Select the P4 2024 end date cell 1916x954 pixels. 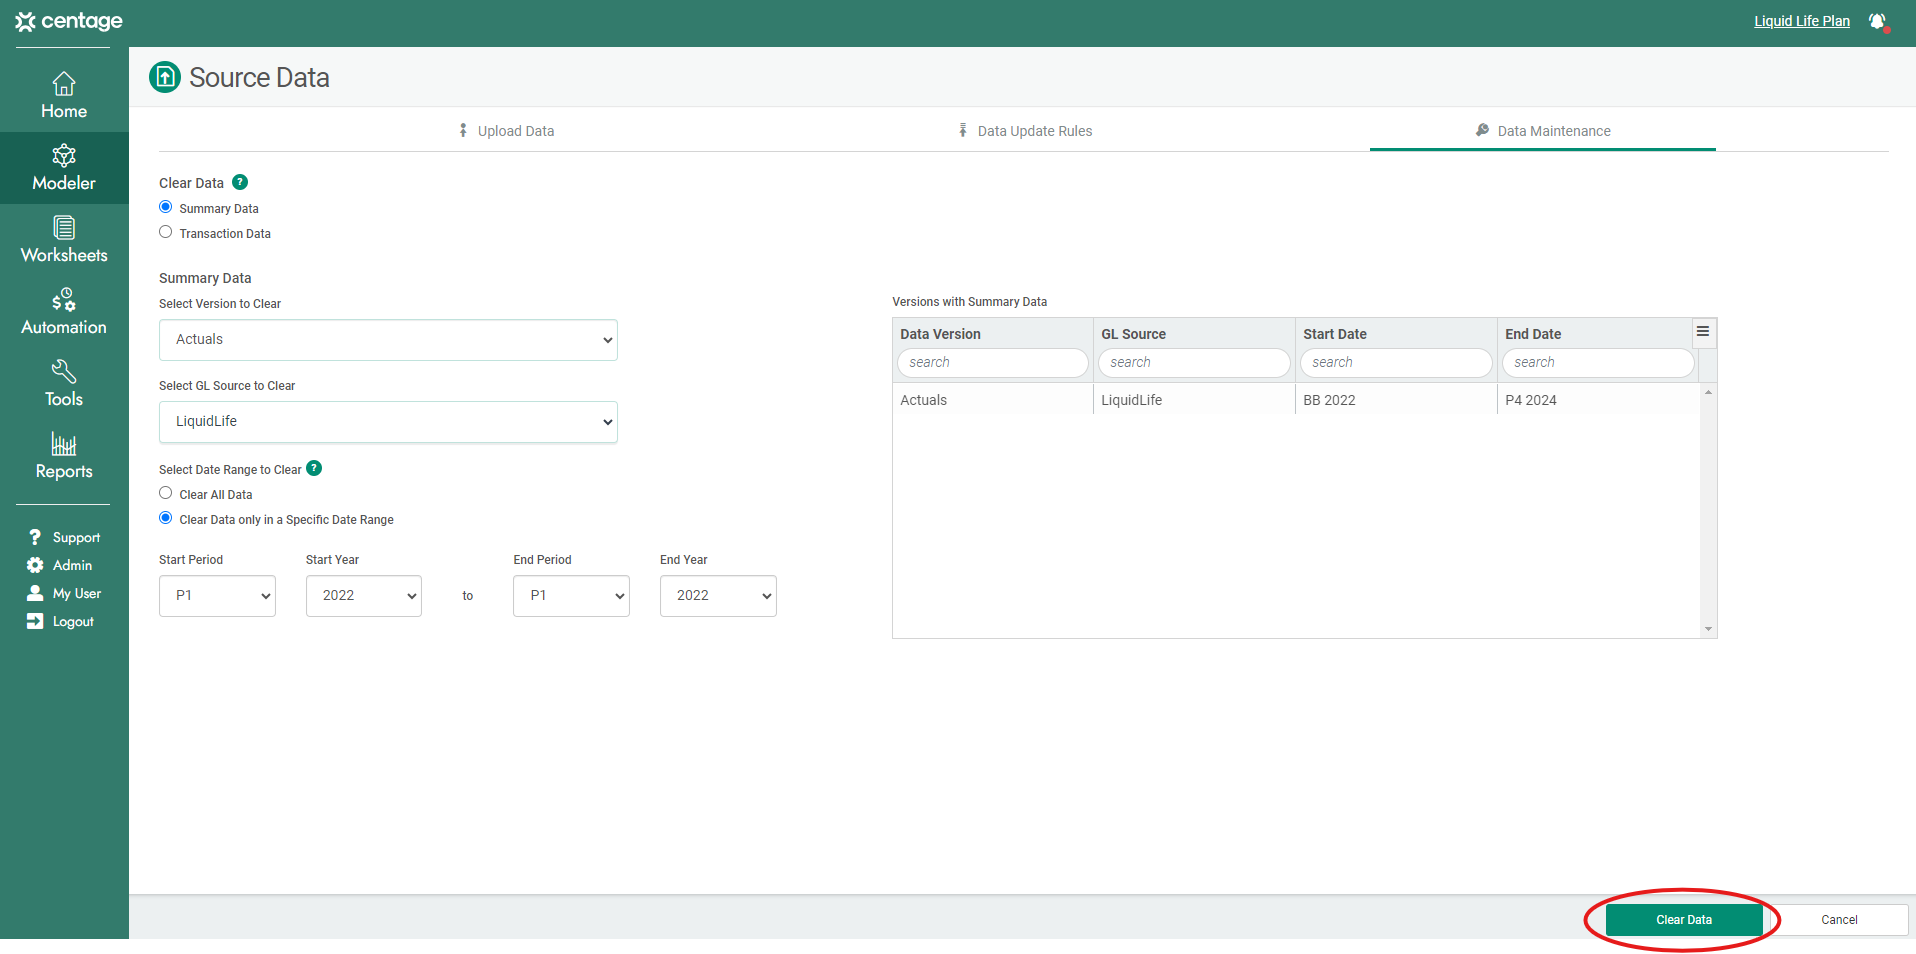pyautogui.click(x=1598, y=400)
